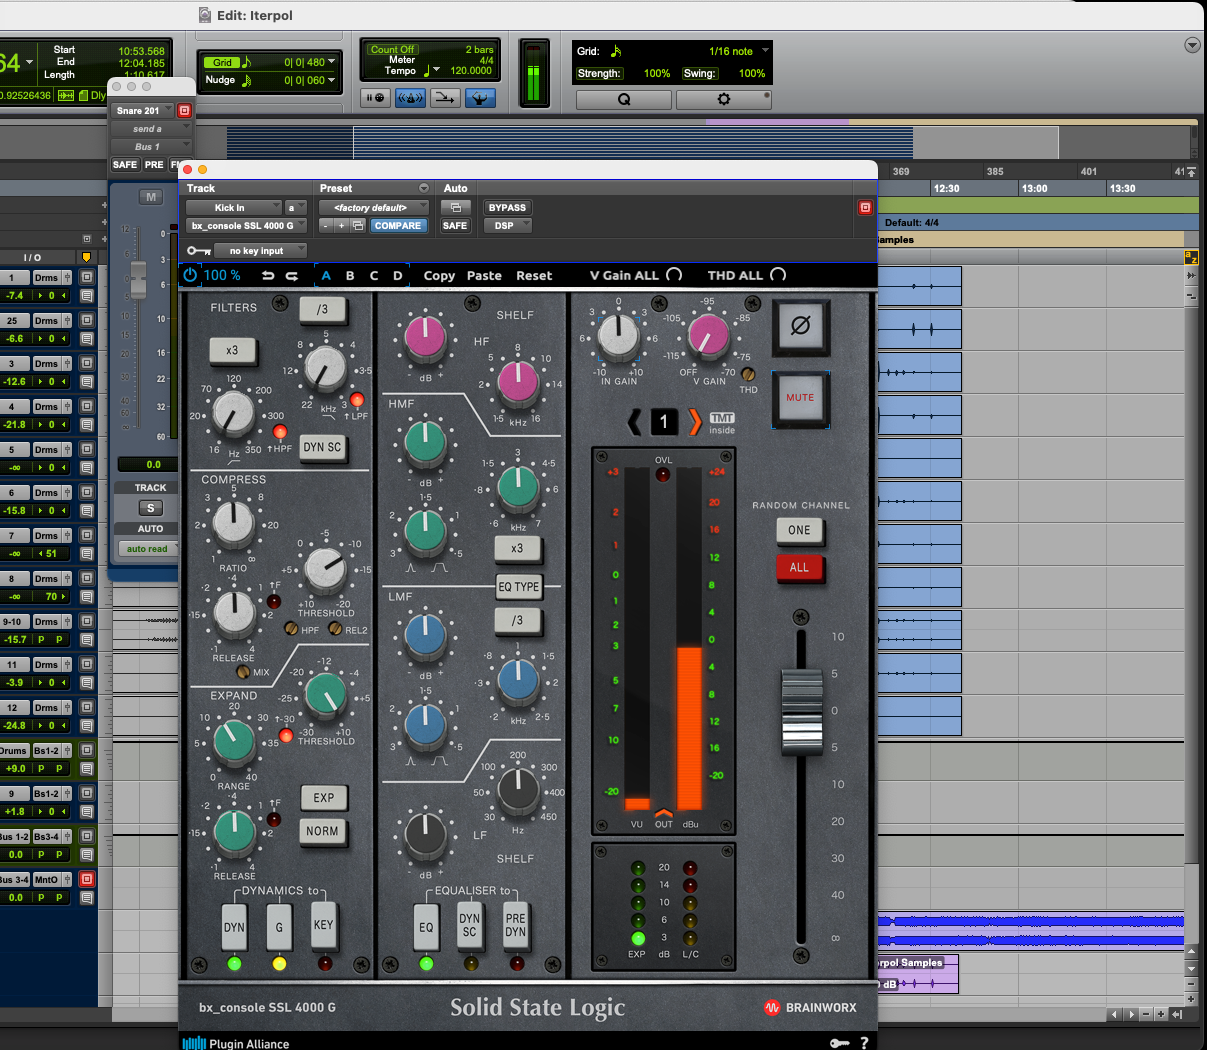The height and width of the screenshot is (1050, 1207).
Task: Click the solo S button in the Snare window
Action: click(x=151, y=508)
